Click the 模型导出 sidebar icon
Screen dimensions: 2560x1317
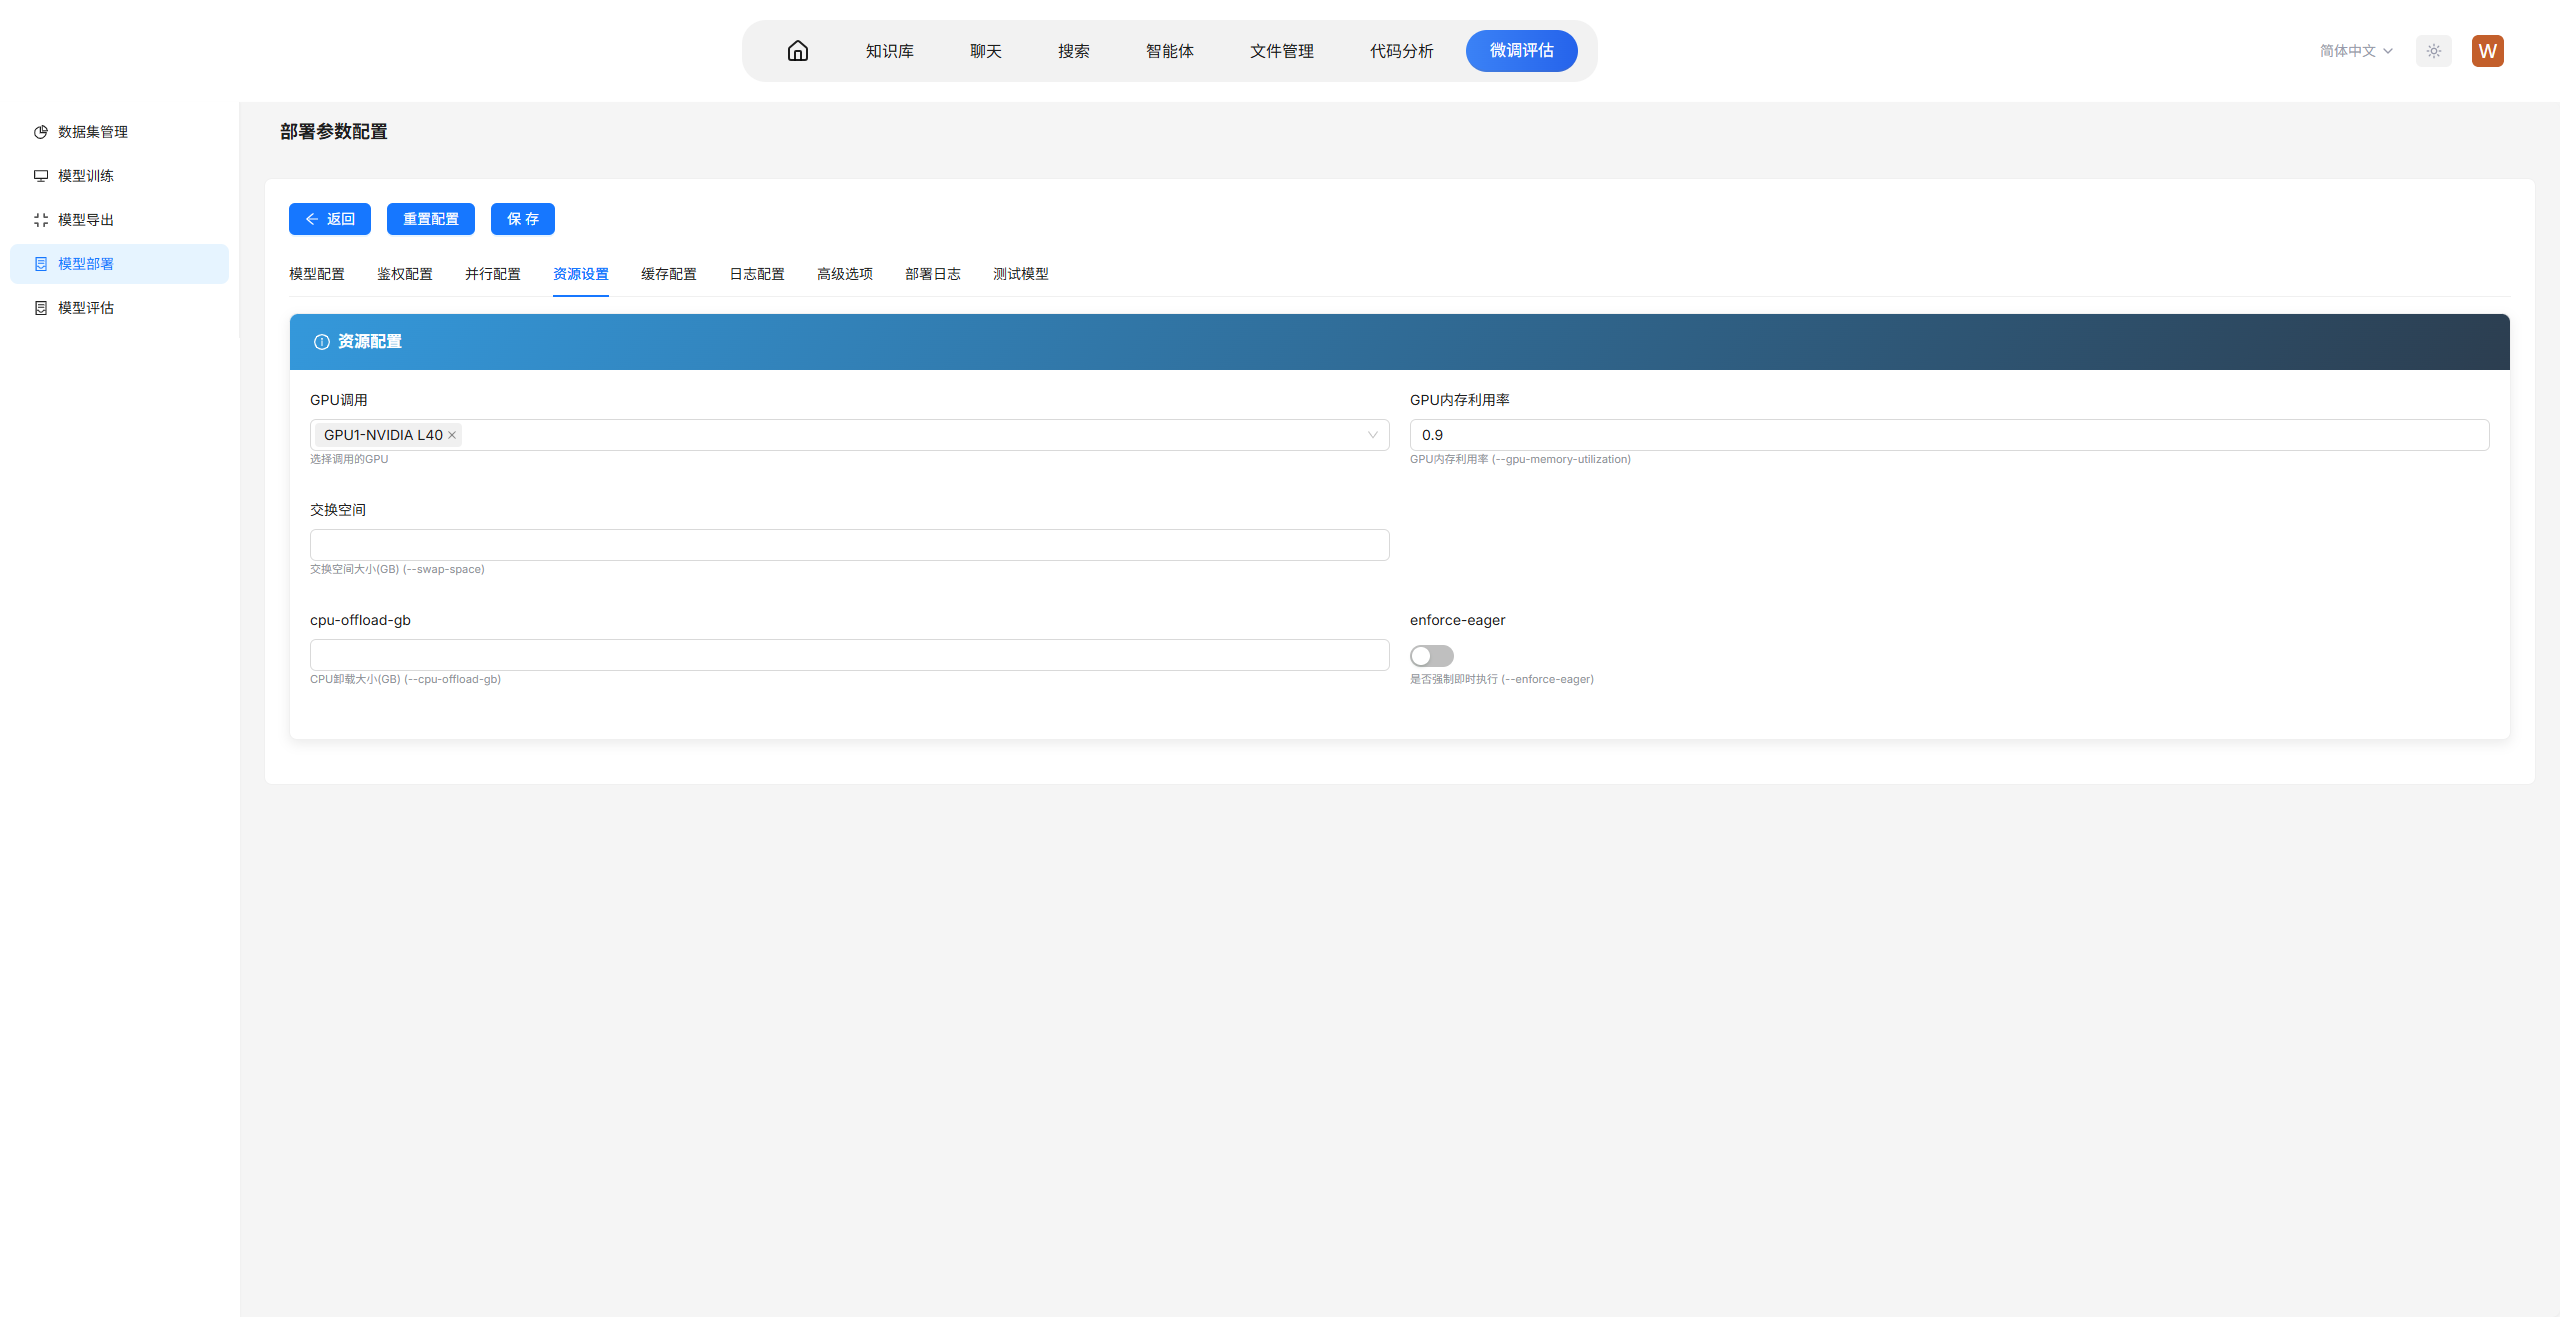click(x=41, y=220)
